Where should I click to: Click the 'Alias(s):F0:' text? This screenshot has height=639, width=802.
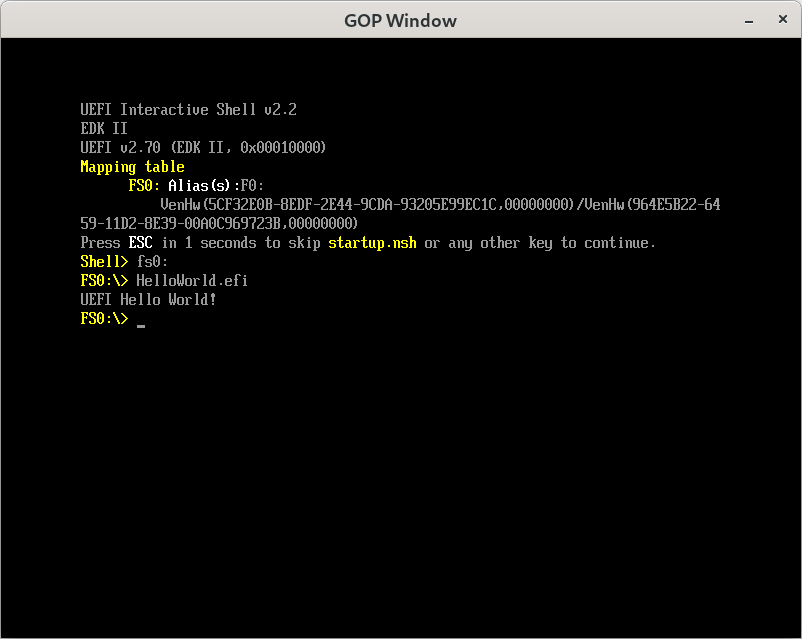pyautogui.click(x=216, y=185)
